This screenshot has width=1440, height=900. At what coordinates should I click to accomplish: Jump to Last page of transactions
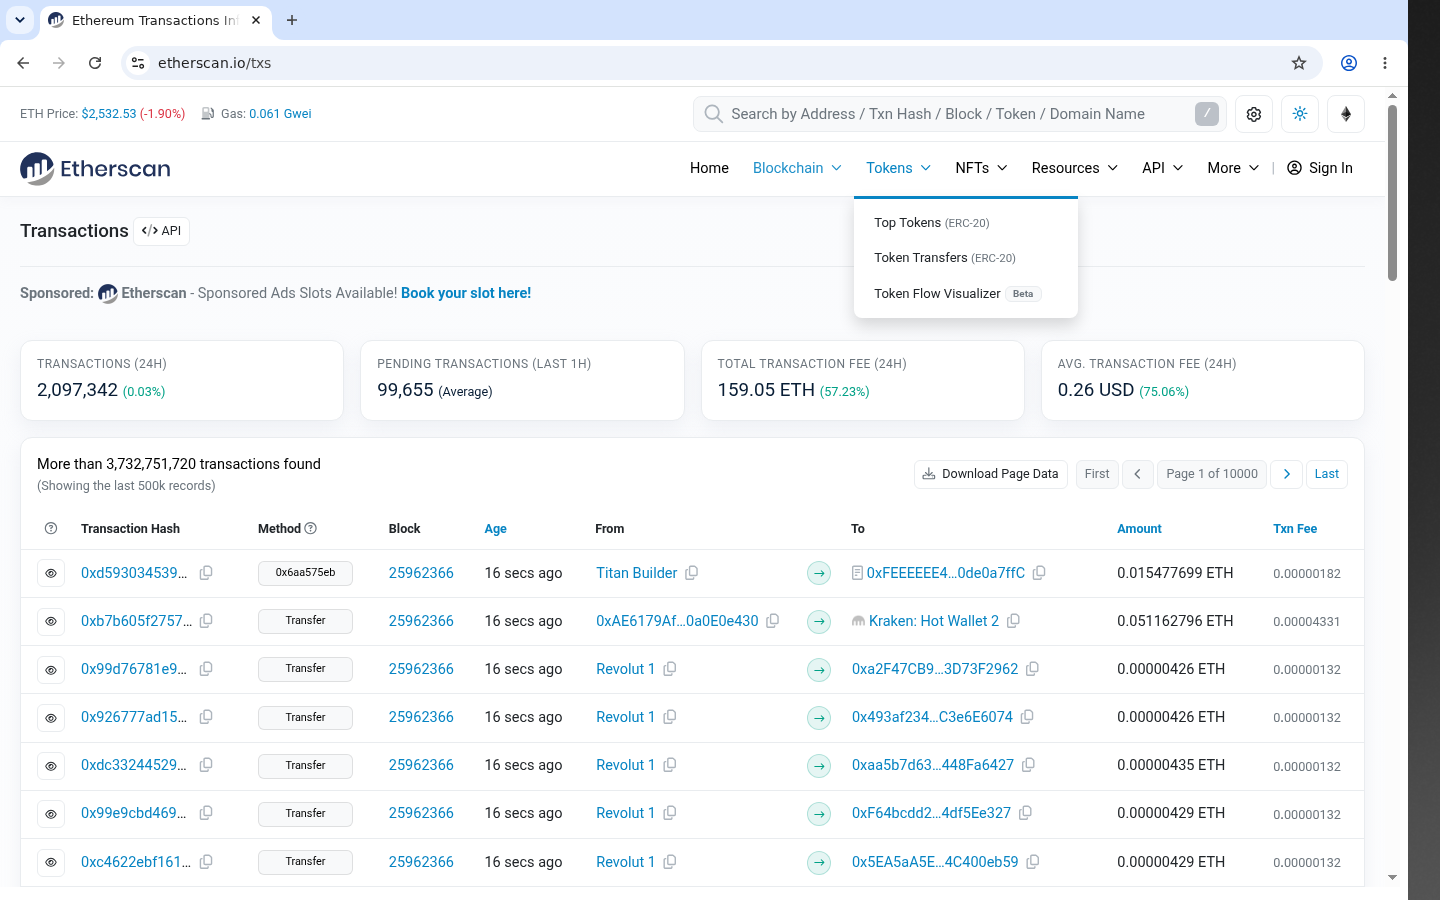pyautogui.click(x=1327, y=474)
